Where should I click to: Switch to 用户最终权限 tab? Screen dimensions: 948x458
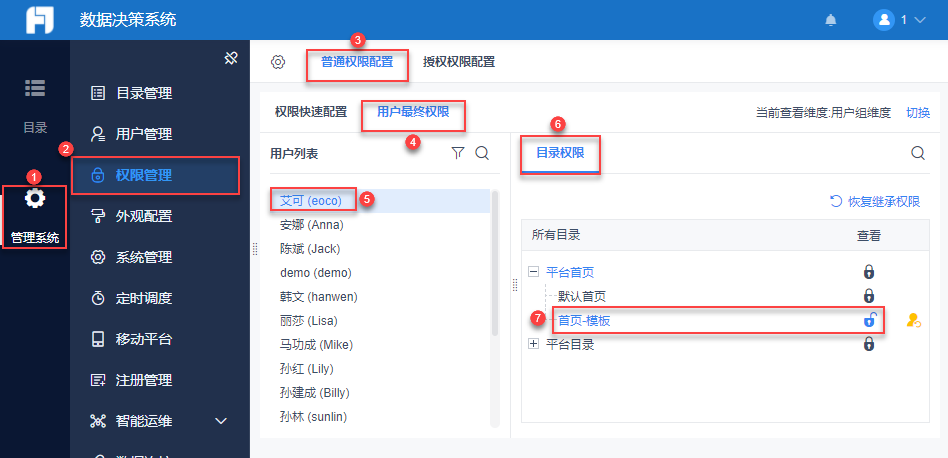413,112
